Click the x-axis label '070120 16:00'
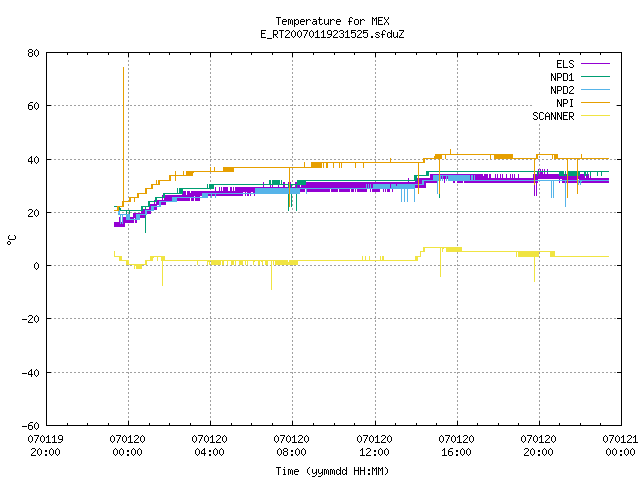Image resolution: width=640 pixels, height=480 pixels. tap(456, 446)
